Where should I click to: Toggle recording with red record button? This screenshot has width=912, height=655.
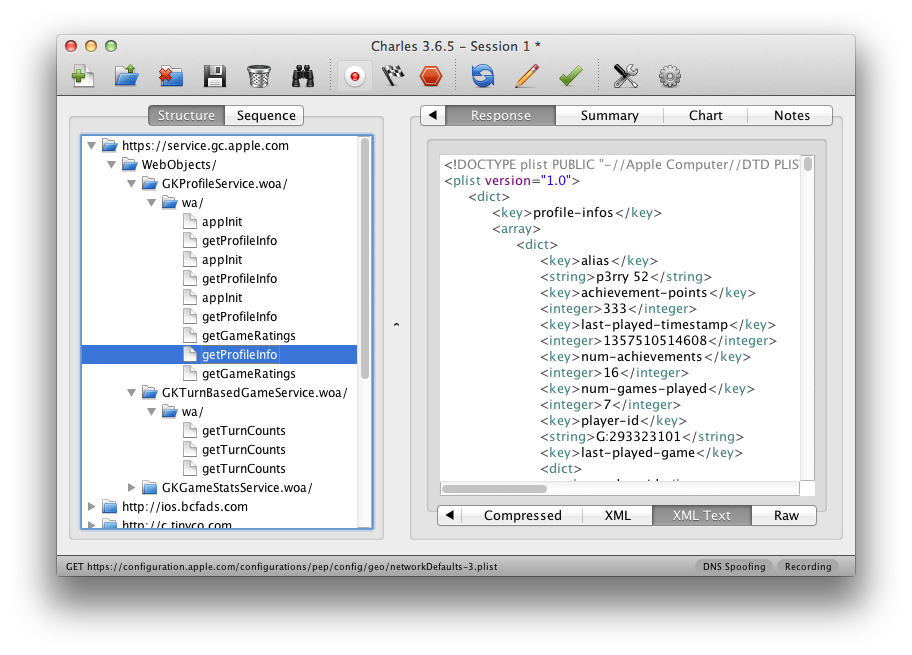[354, 76]
